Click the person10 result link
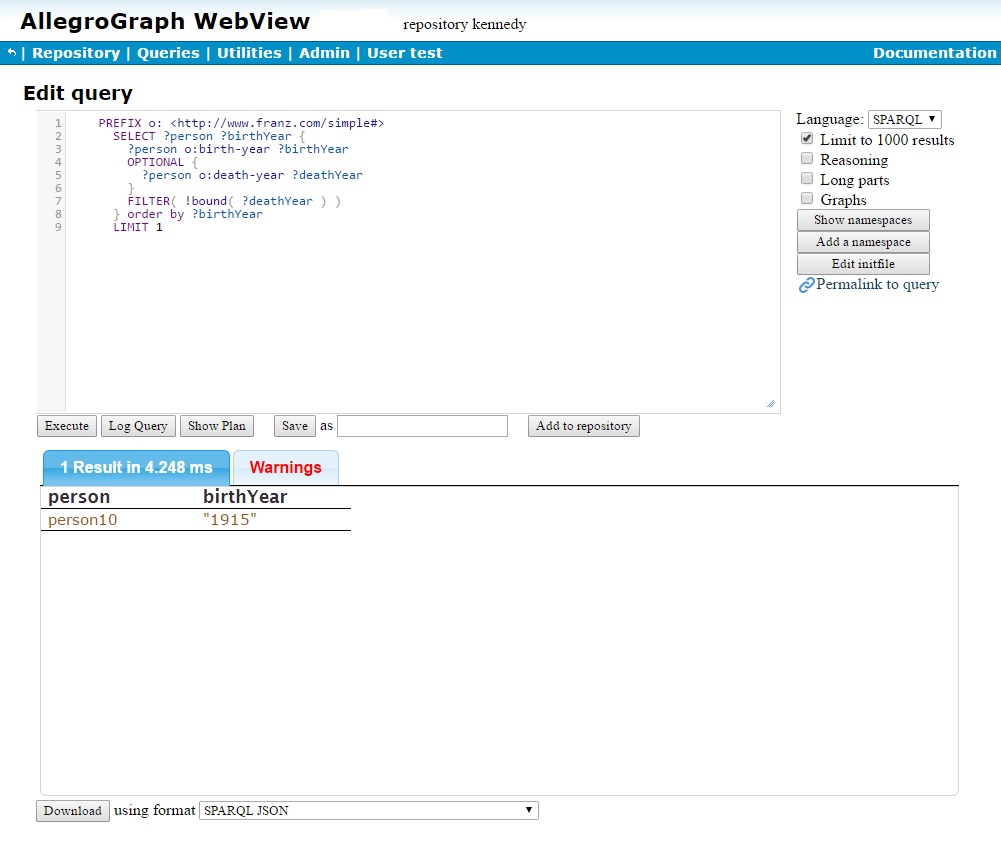This screenshot has width=1001, height=844. click(x=82, y=520)
